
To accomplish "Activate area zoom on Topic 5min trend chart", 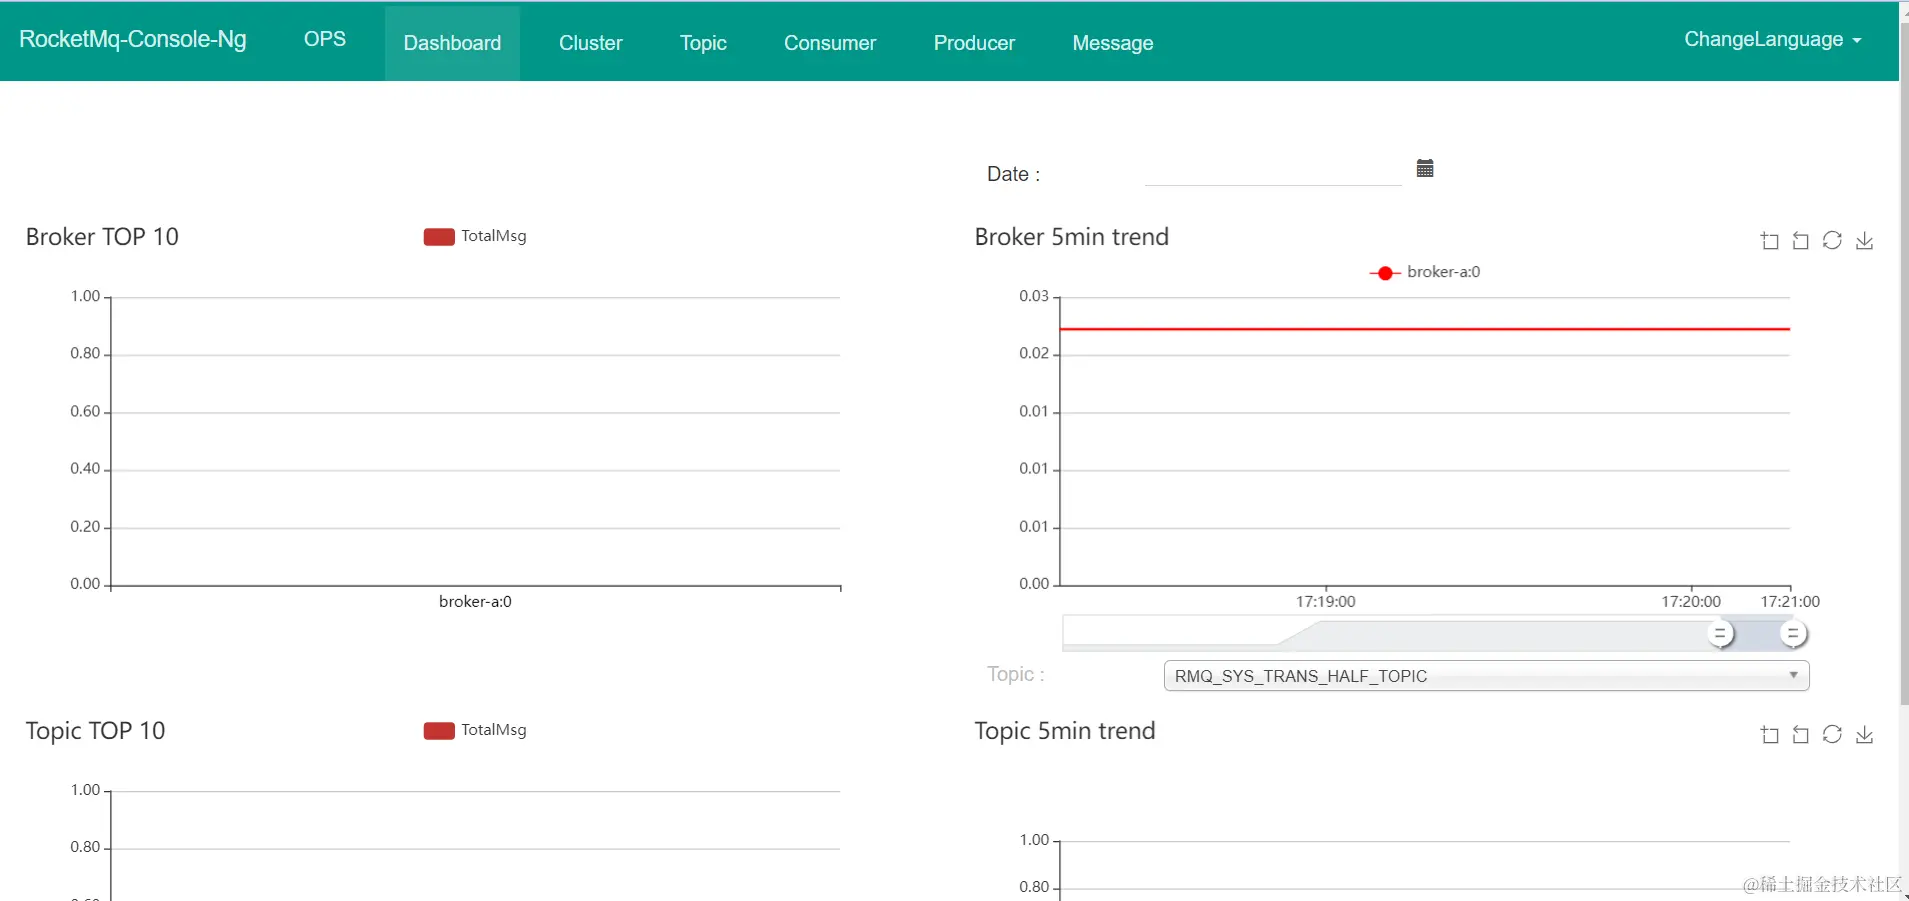I will tap(1770, 734).
